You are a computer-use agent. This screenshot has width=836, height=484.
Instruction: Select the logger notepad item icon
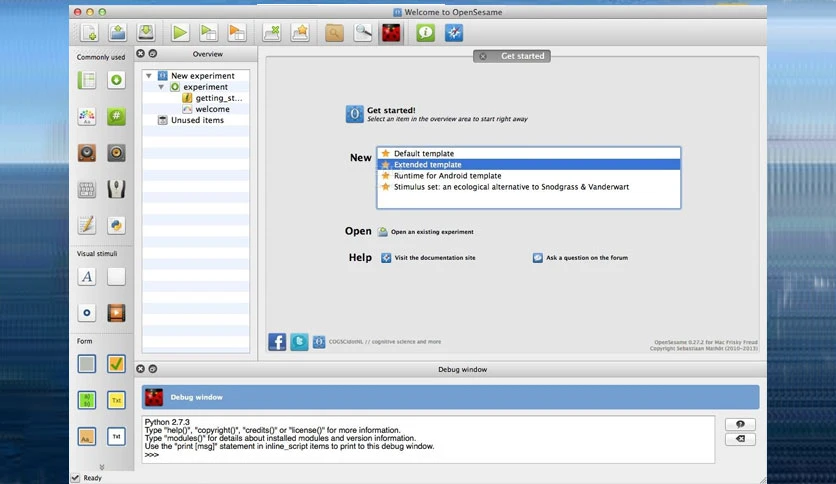[x=87, y=225]
